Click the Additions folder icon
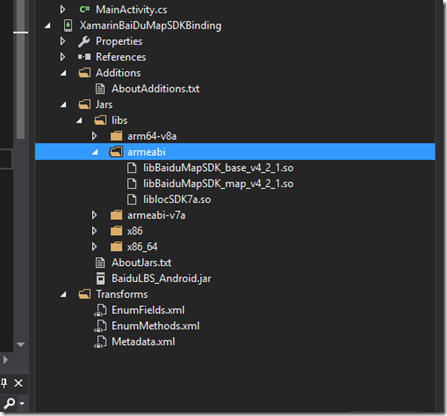Viewport: 447px width, 416px height. pos(85,73)
